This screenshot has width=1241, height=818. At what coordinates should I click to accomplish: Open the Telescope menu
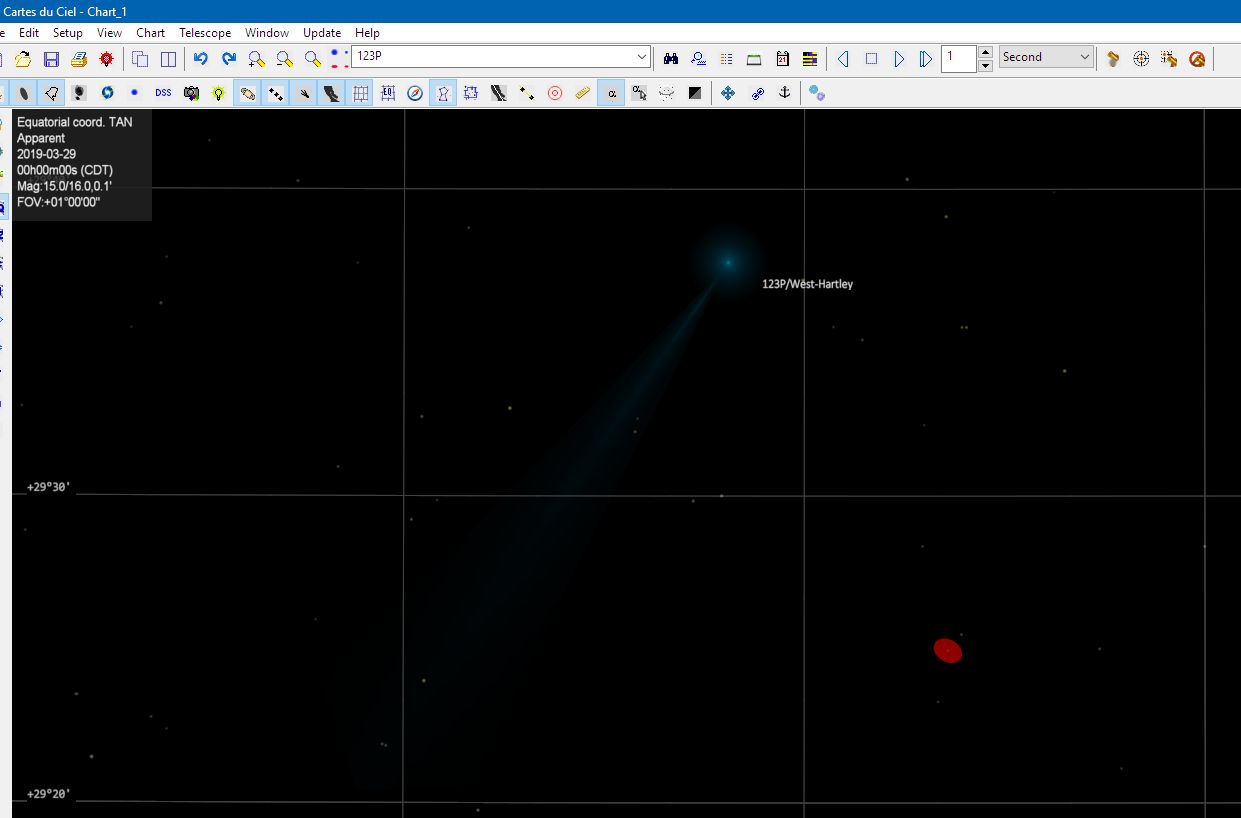(205, 33)
